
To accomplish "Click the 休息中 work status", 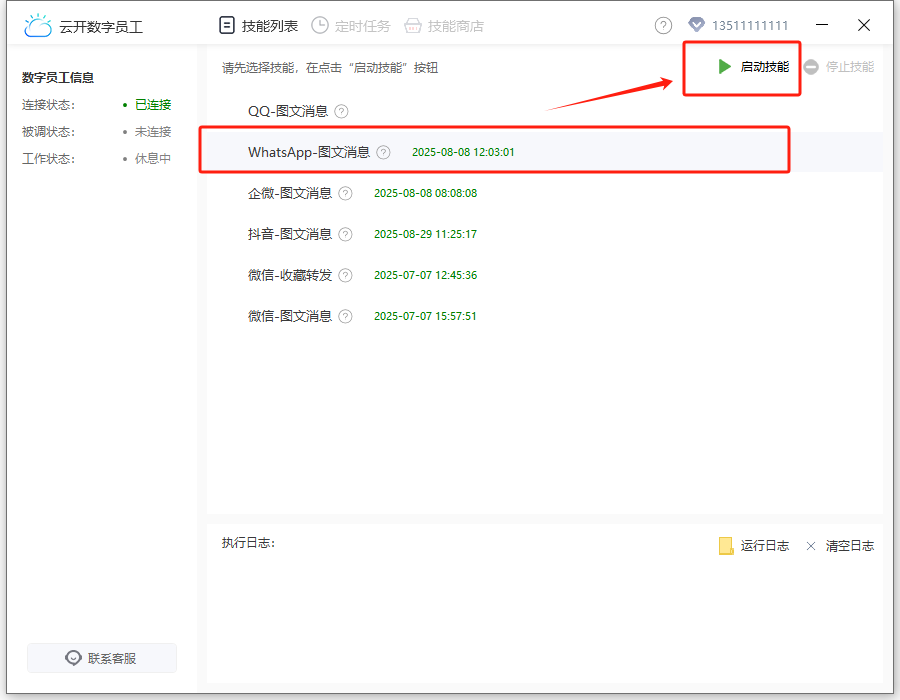I will [153, 158].
